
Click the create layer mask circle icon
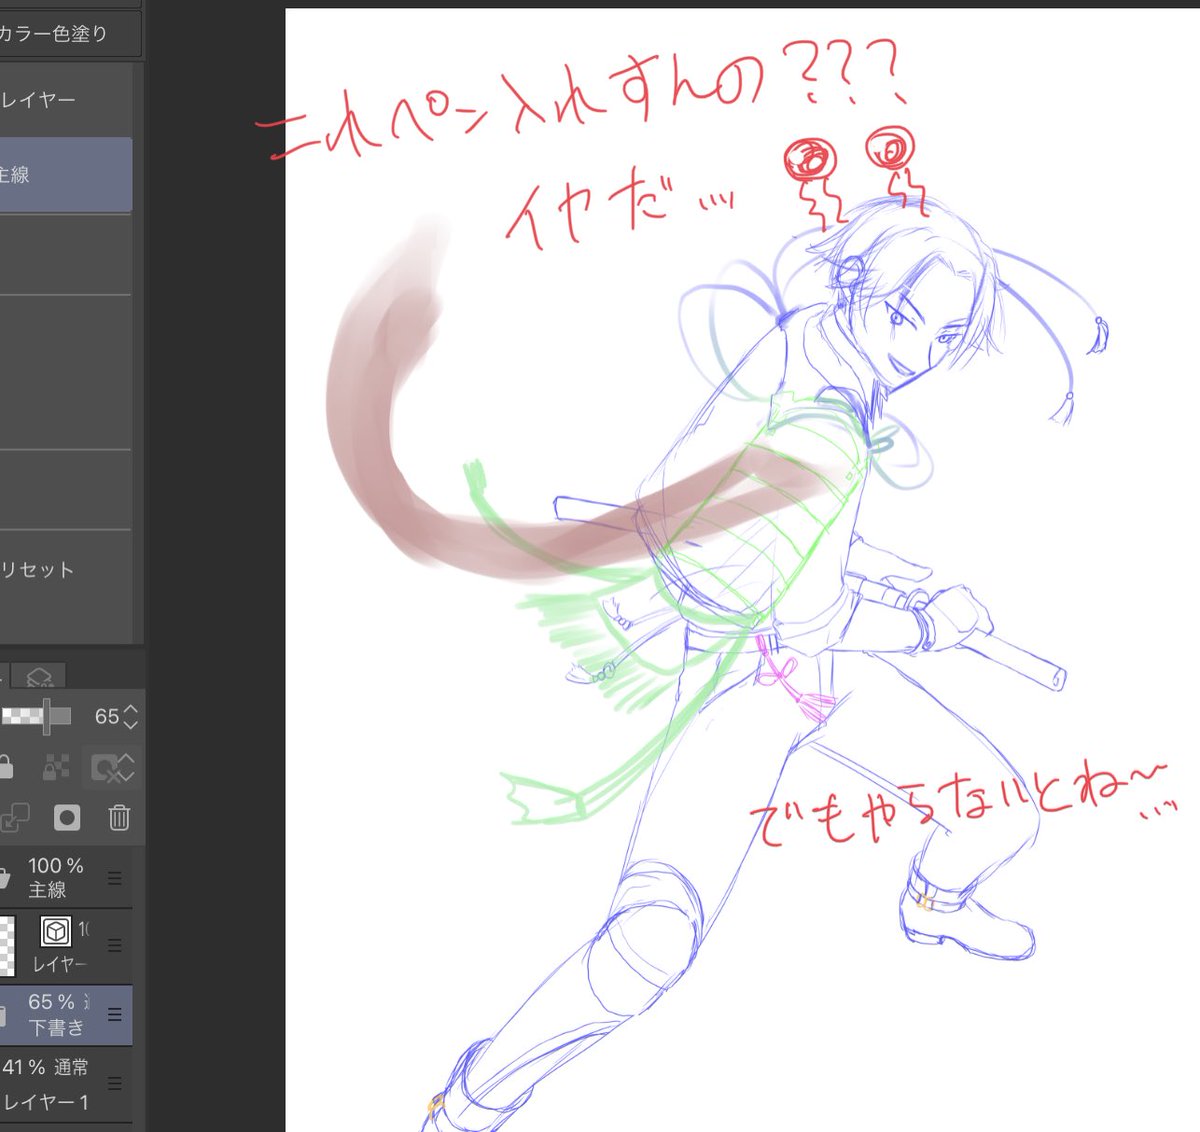point(67,818)
